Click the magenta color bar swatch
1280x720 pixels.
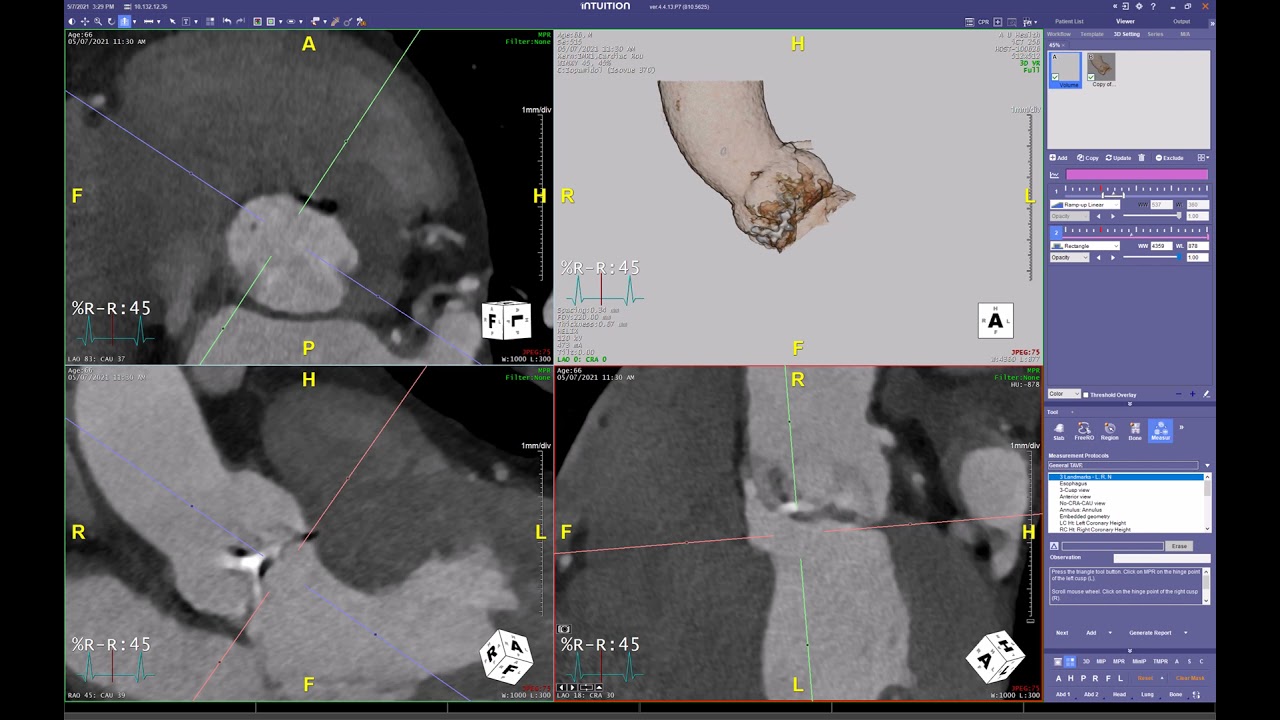(1137, 175)
